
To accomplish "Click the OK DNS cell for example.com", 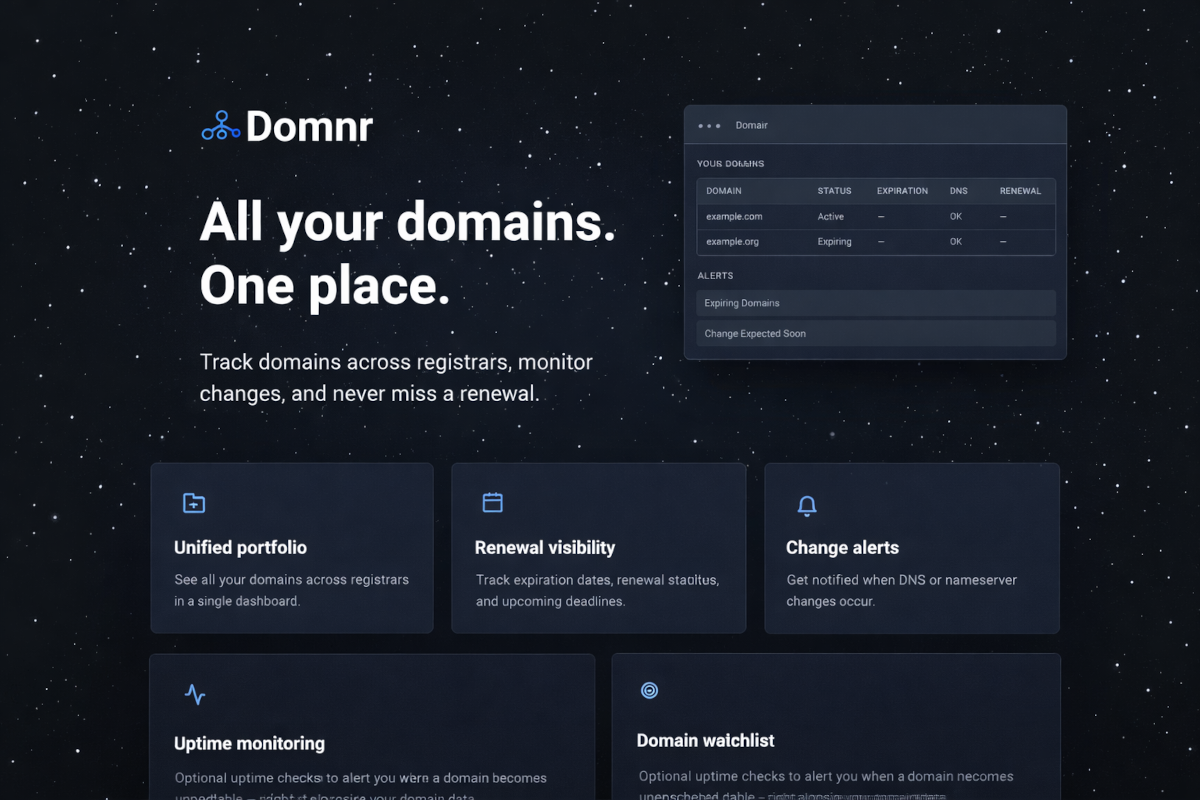I will click(x=956, y=217).
